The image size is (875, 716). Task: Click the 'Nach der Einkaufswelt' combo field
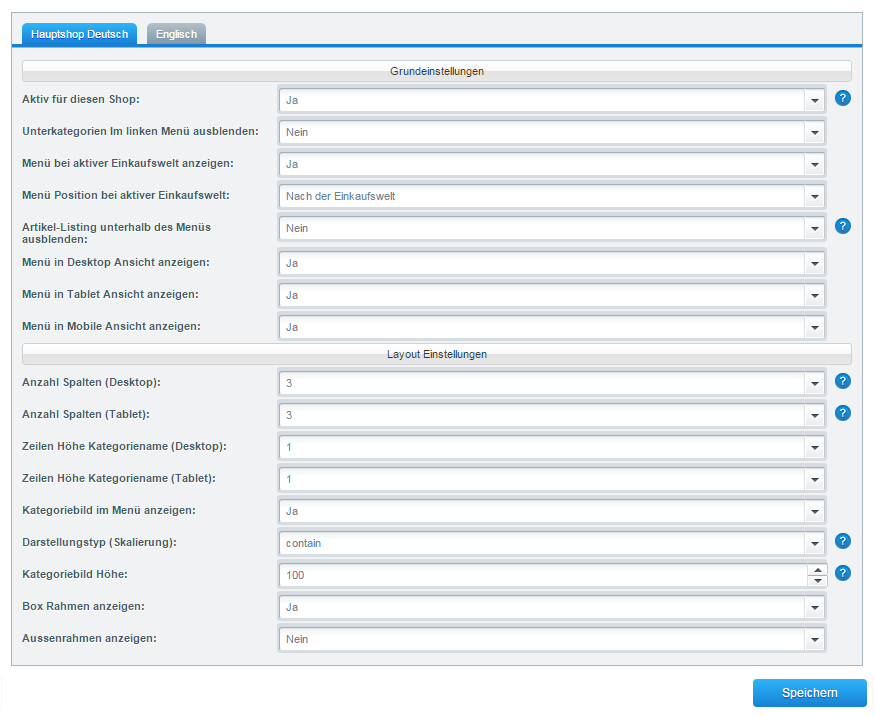(x=542, y=196)
